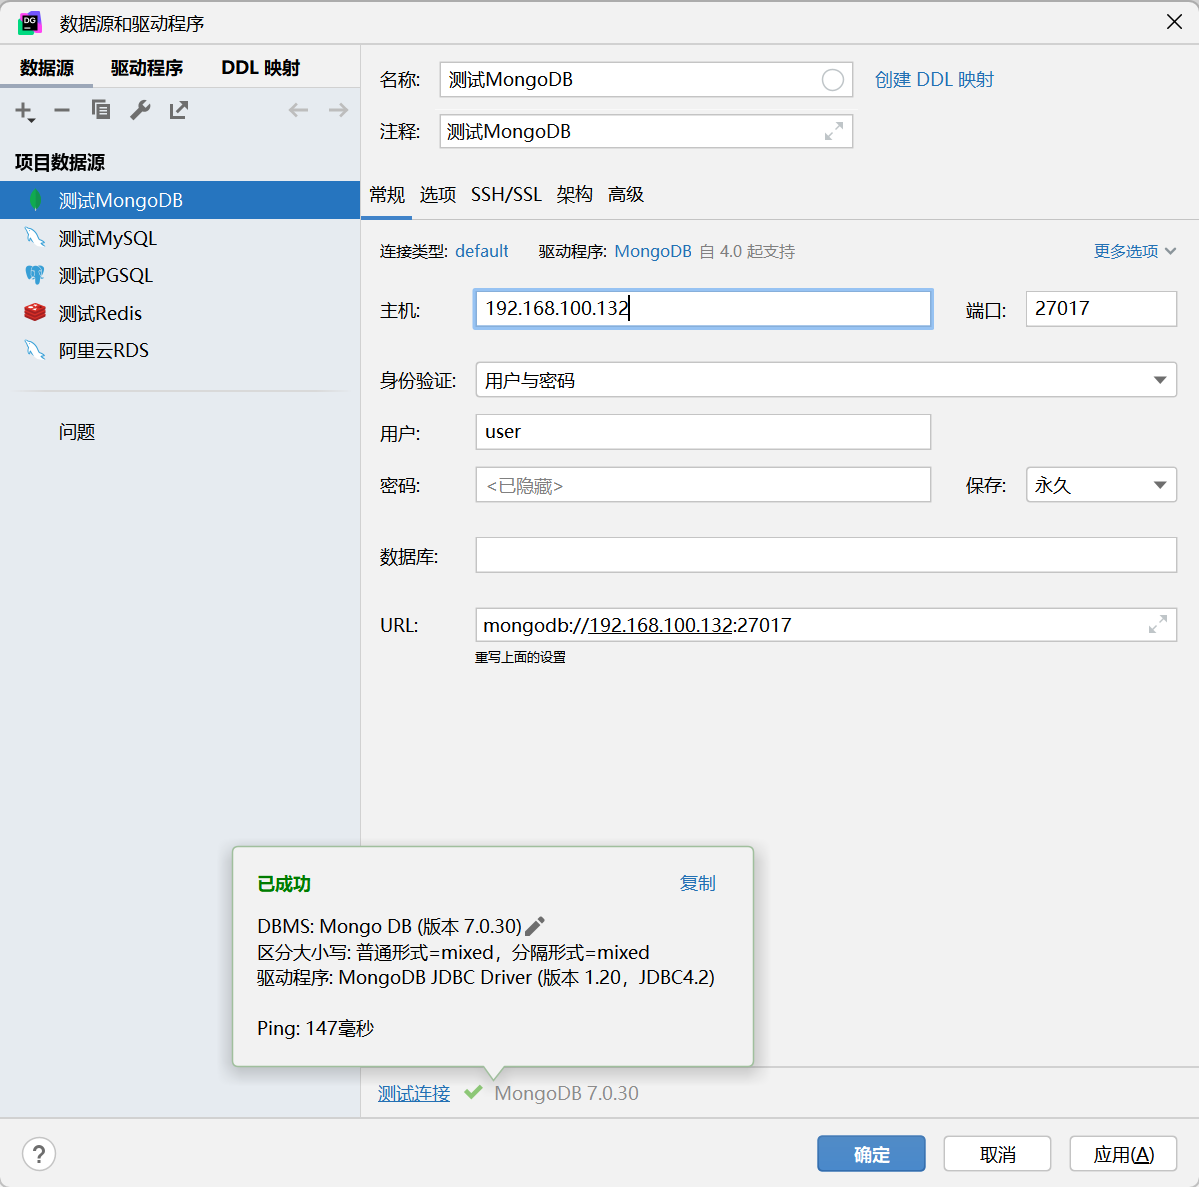The height and width of the screenshot is (1187, 1199).
Task: Click the 测试MySQL dolphin icon
Action: pyautogui.click(x=34, y=238)
